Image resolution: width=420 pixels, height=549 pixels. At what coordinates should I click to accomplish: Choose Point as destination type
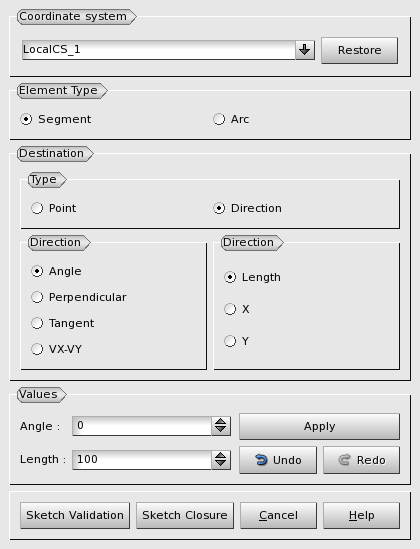point(54,208)
